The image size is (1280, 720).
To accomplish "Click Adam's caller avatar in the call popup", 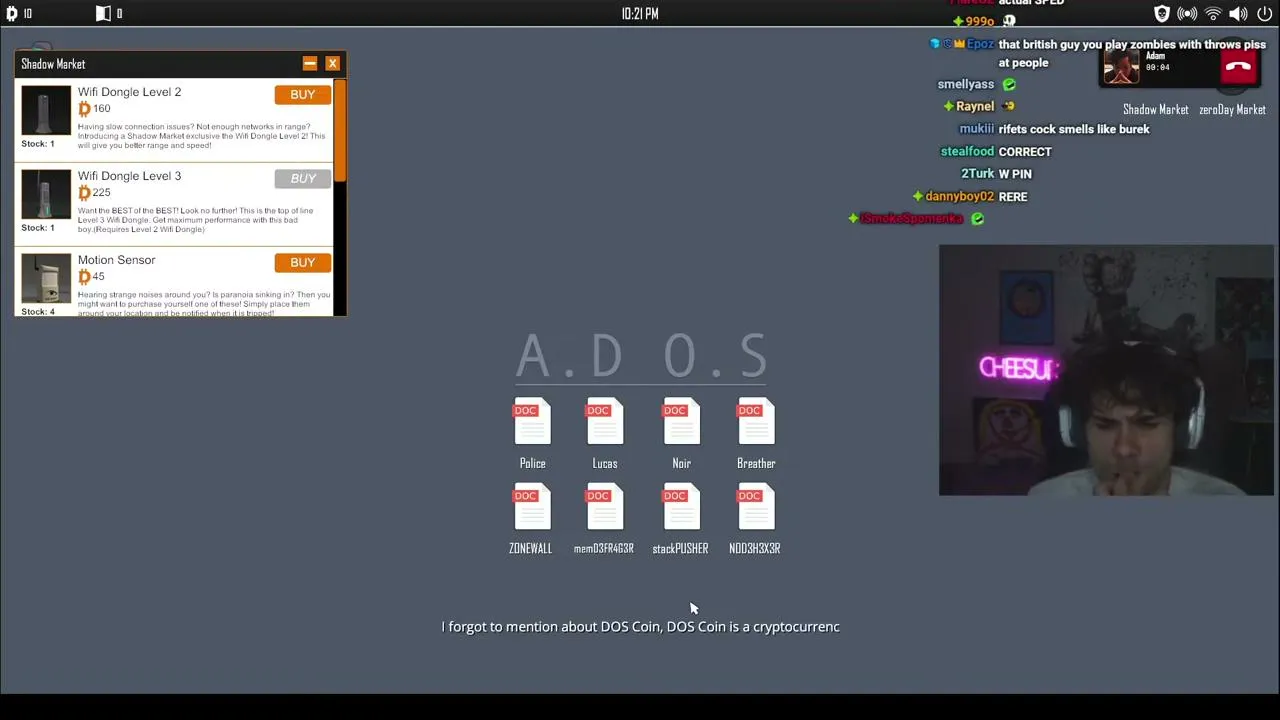I will click(1121, 67).
